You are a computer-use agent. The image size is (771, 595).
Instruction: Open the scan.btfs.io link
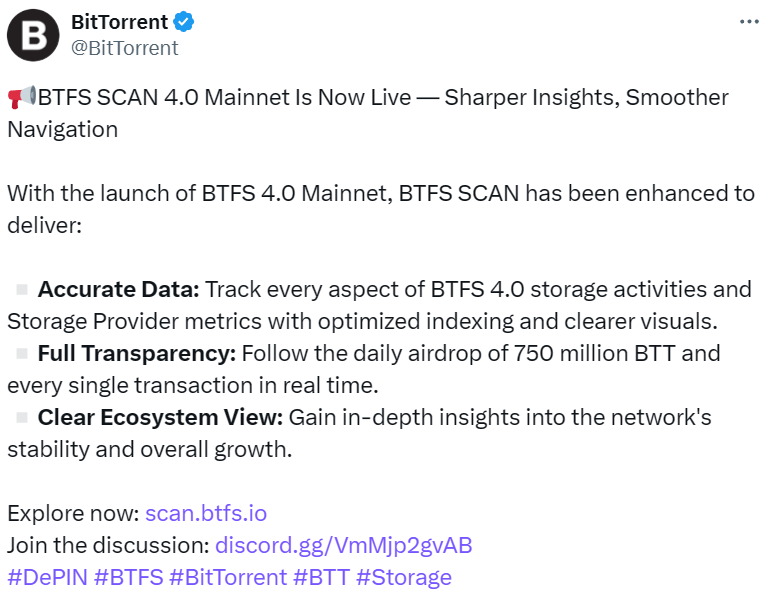(x=206, y=513)
